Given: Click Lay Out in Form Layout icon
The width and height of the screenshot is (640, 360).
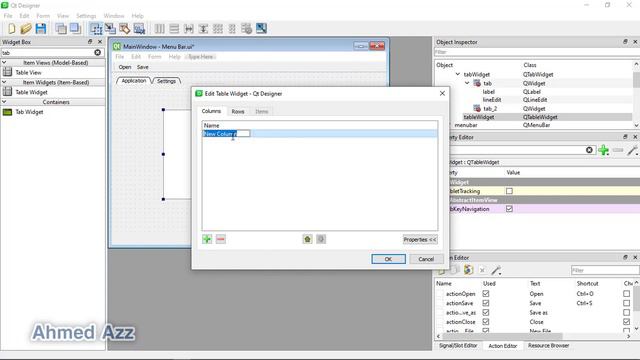Looking at the screenshot, I should (x=232, y=29).
